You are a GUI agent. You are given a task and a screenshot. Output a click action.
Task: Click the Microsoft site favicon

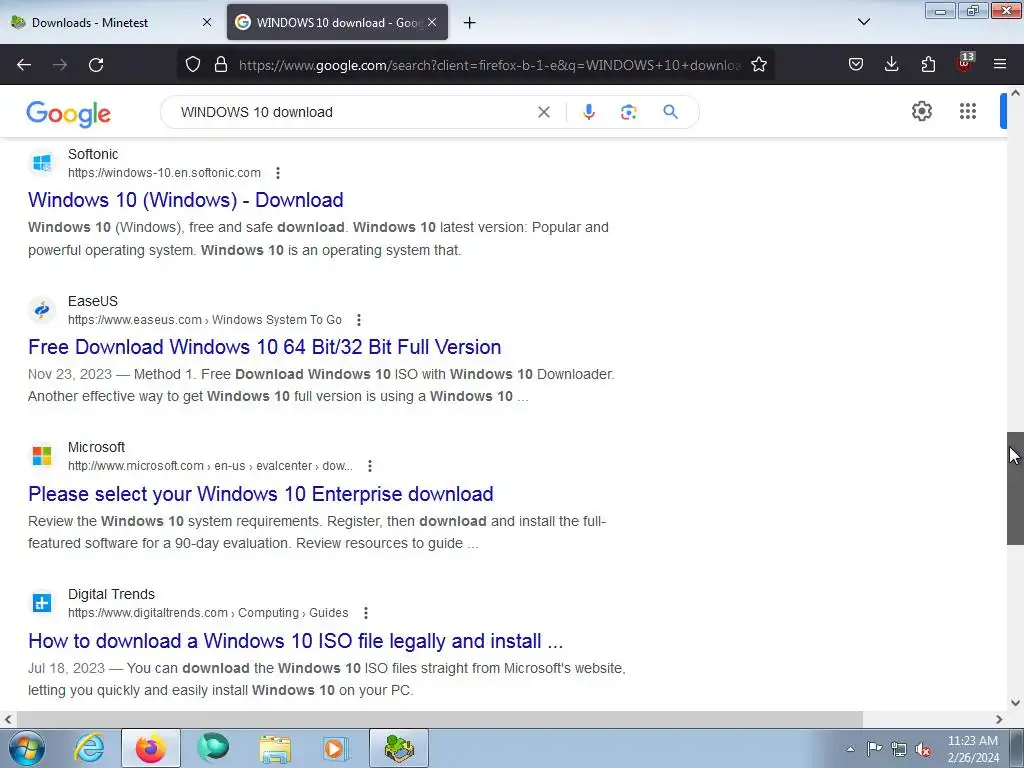click(42, 456)
